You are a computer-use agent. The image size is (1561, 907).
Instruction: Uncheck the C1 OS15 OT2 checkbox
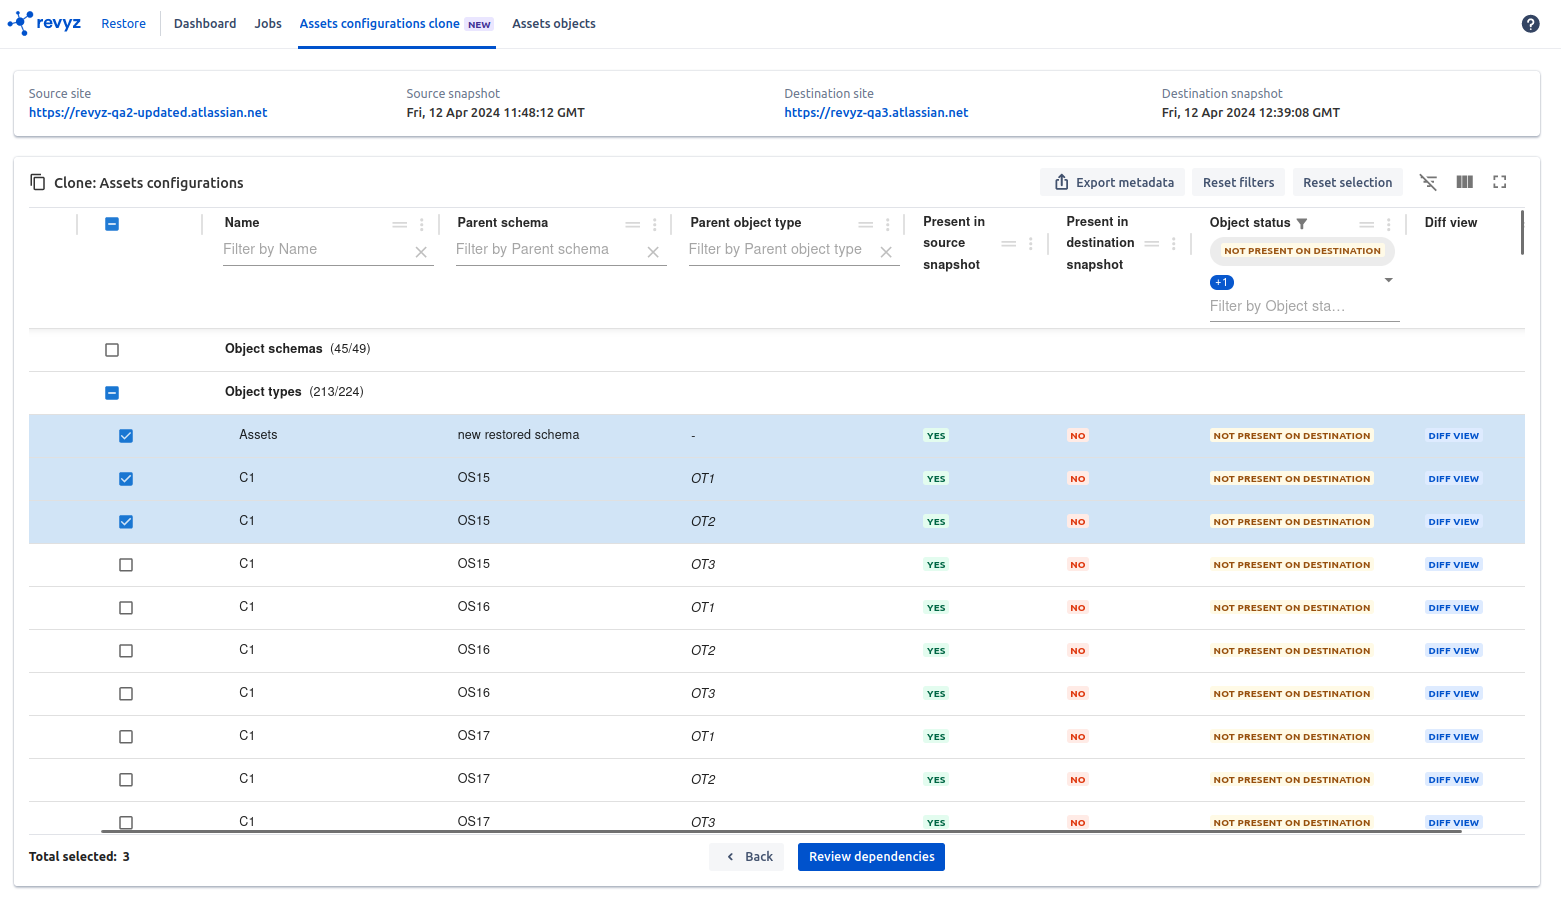pyautogui.click(x=126, y=522)
